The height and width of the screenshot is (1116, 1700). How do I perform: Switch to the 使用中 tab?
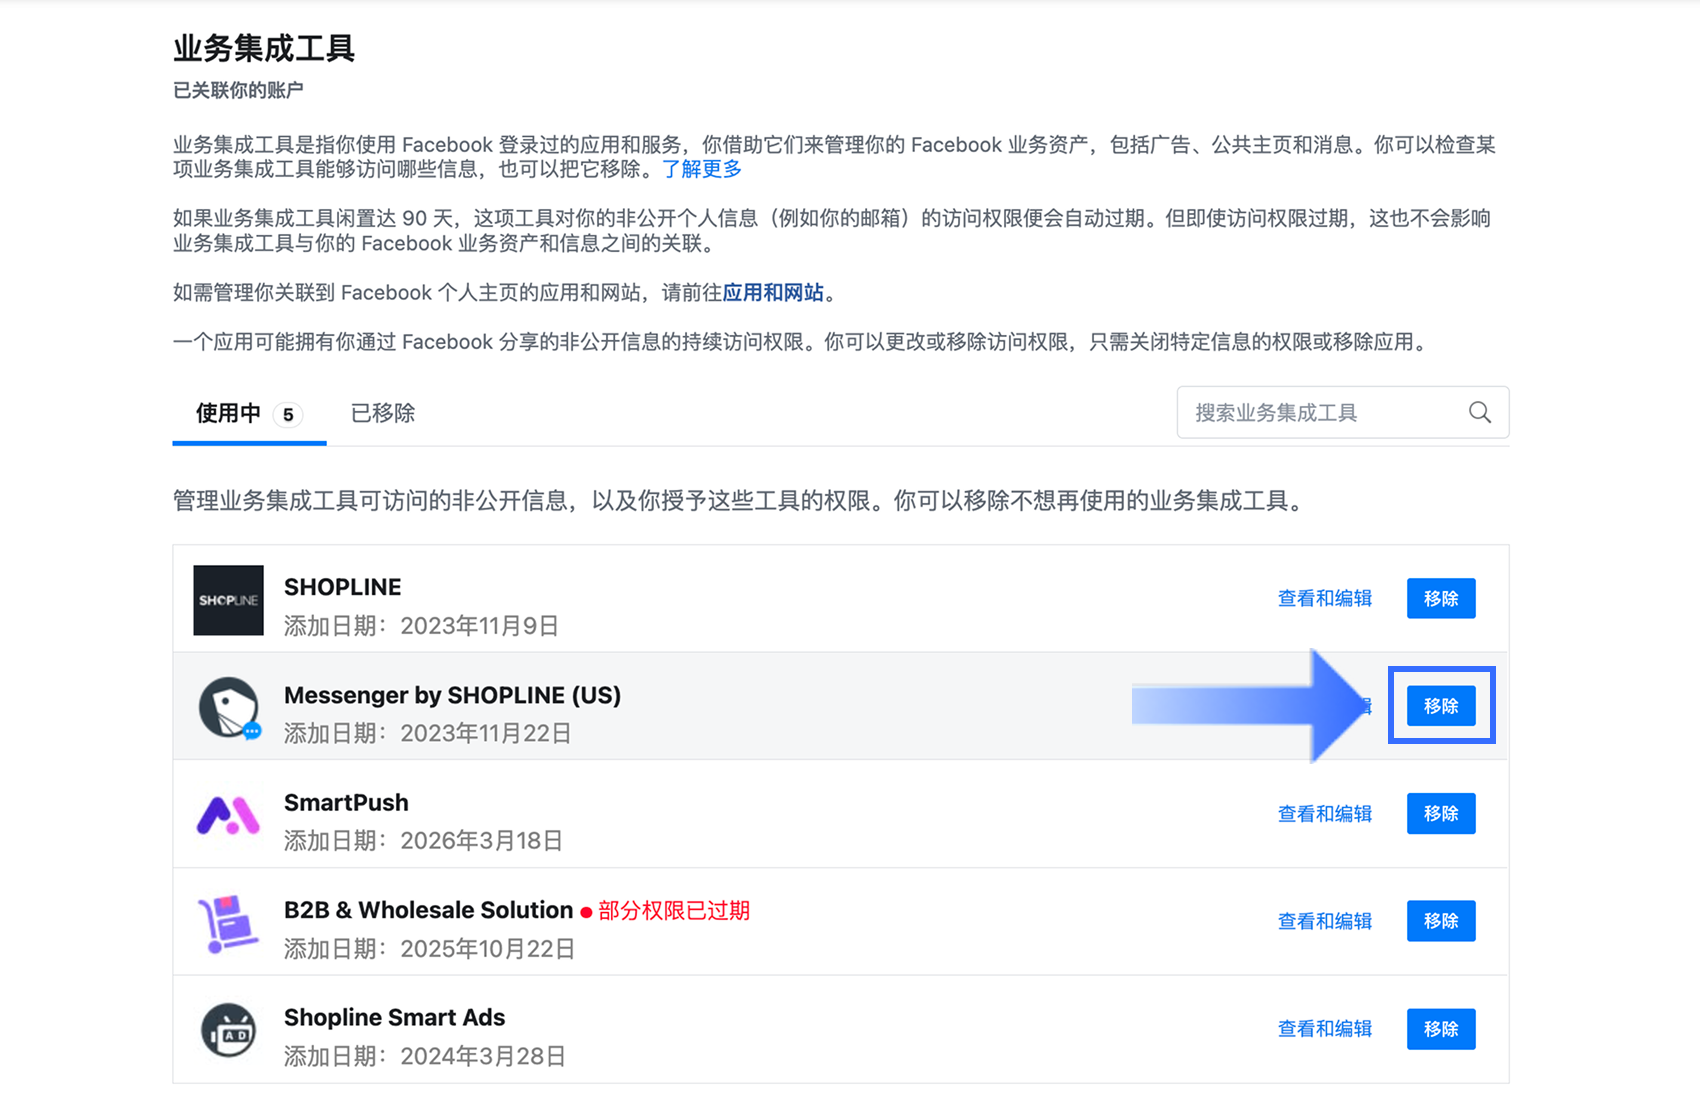click(x=249, y=414)
